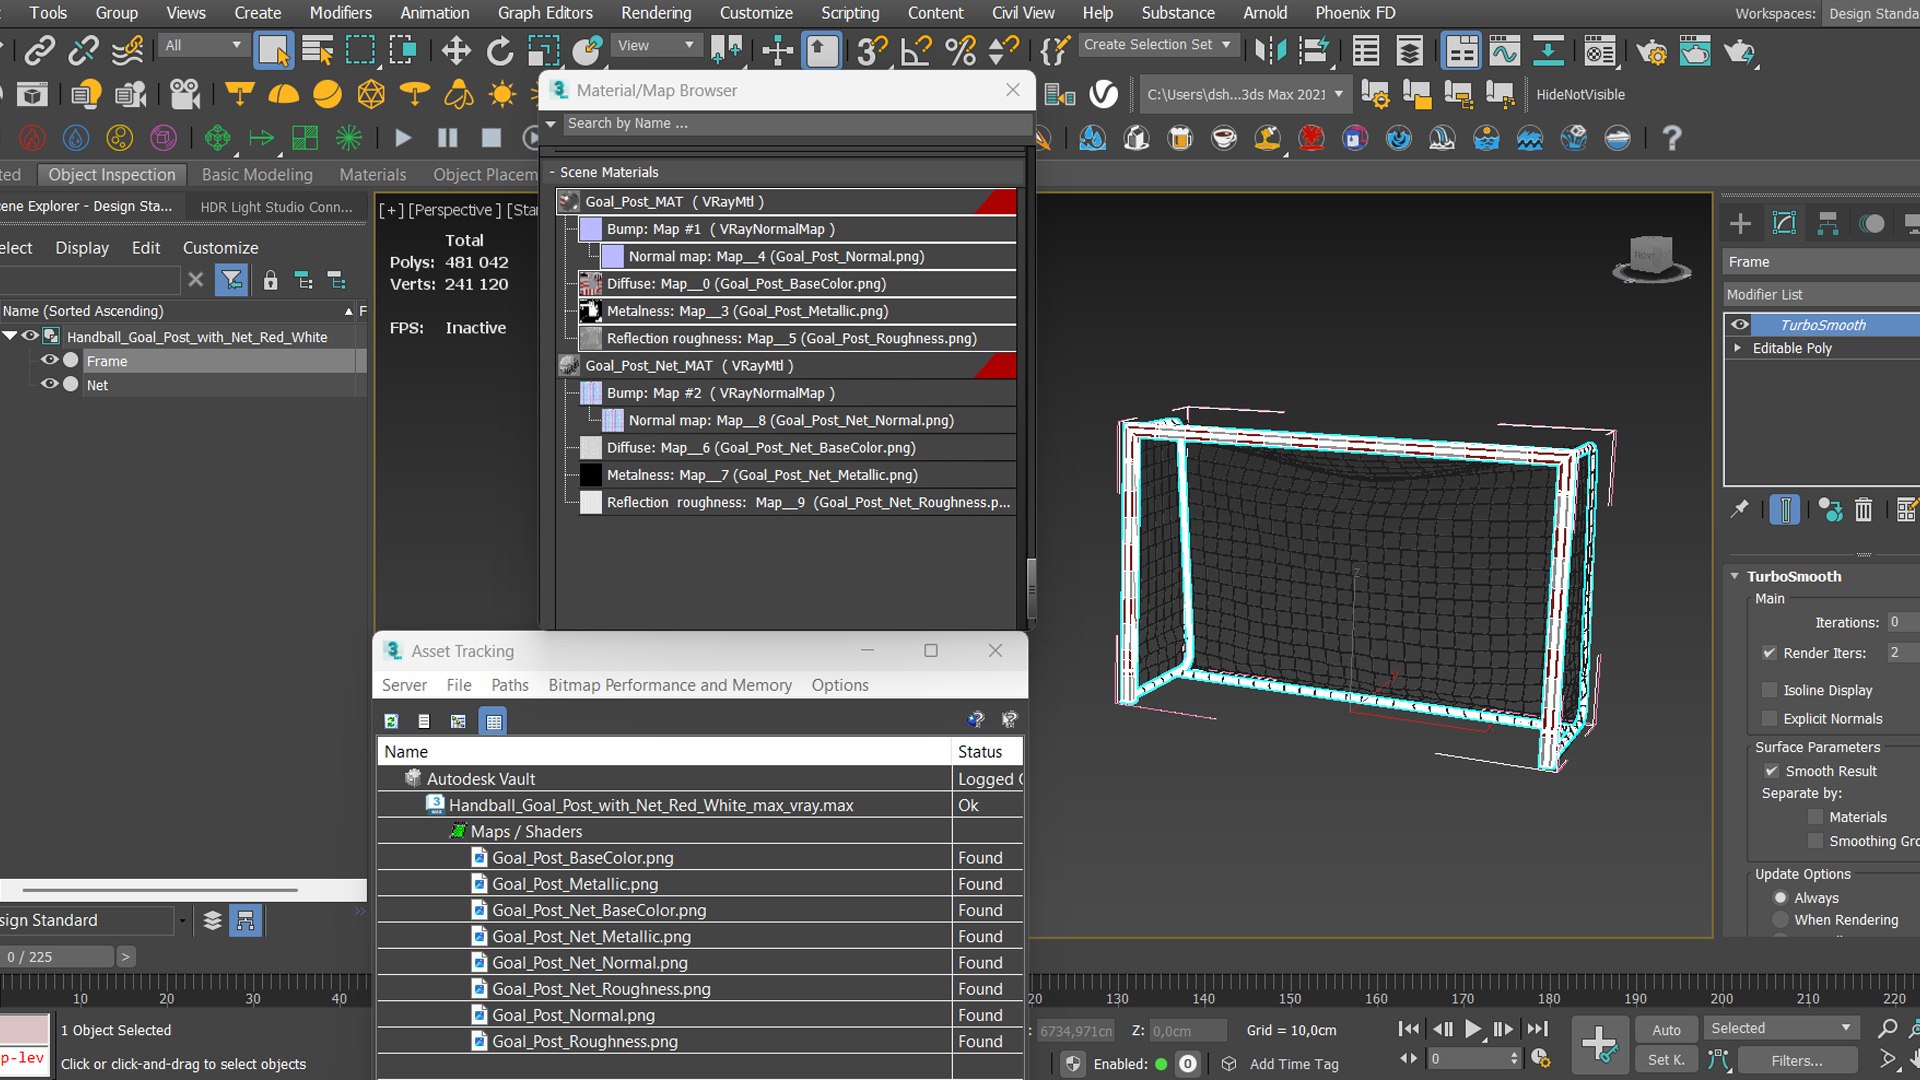Viewport: 1920px width, 1080px height.
Task: Open the Selected key filter dropdown
Action: (1781, 1028)
